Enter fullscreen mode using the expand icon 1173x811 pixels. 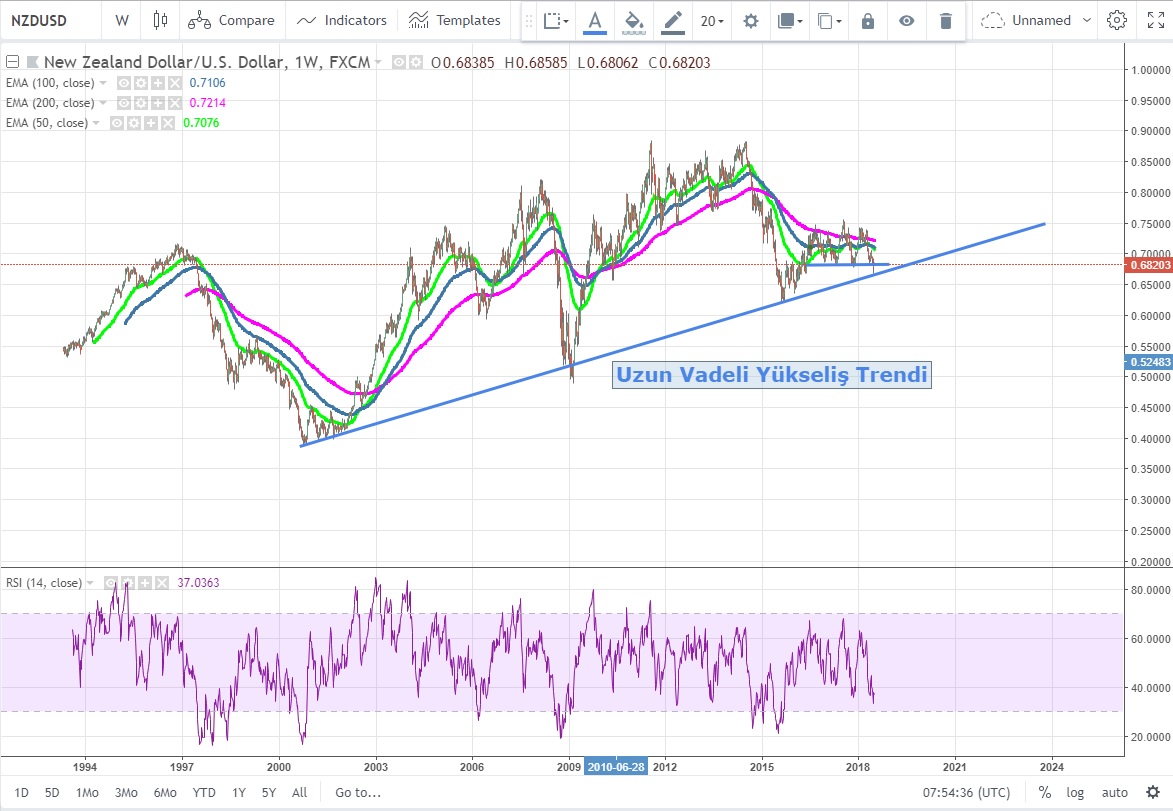[x=1155, y=20]
